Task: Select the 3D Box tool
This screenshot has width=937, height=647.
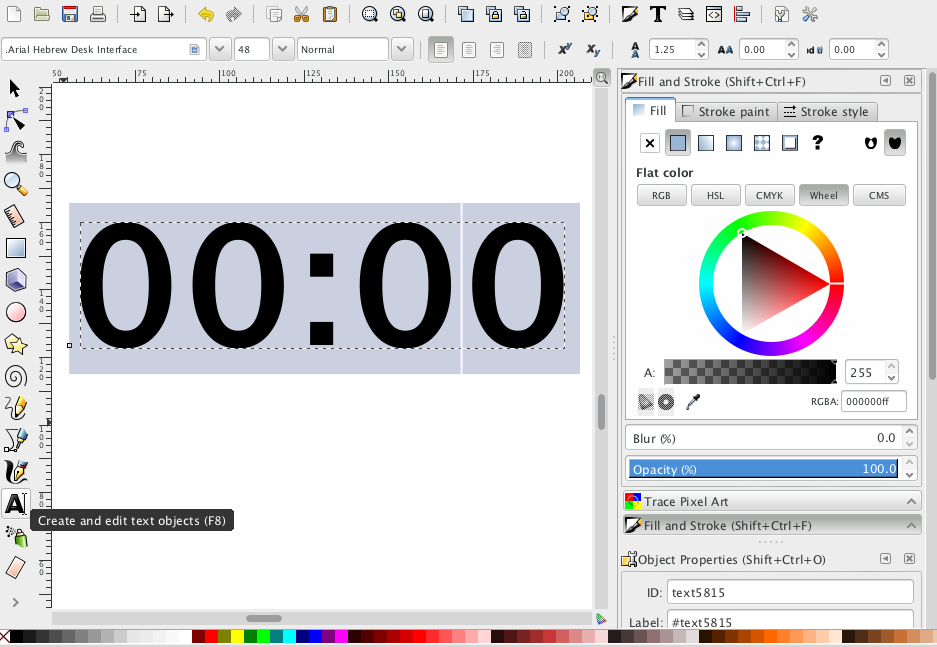Action: 16,280
